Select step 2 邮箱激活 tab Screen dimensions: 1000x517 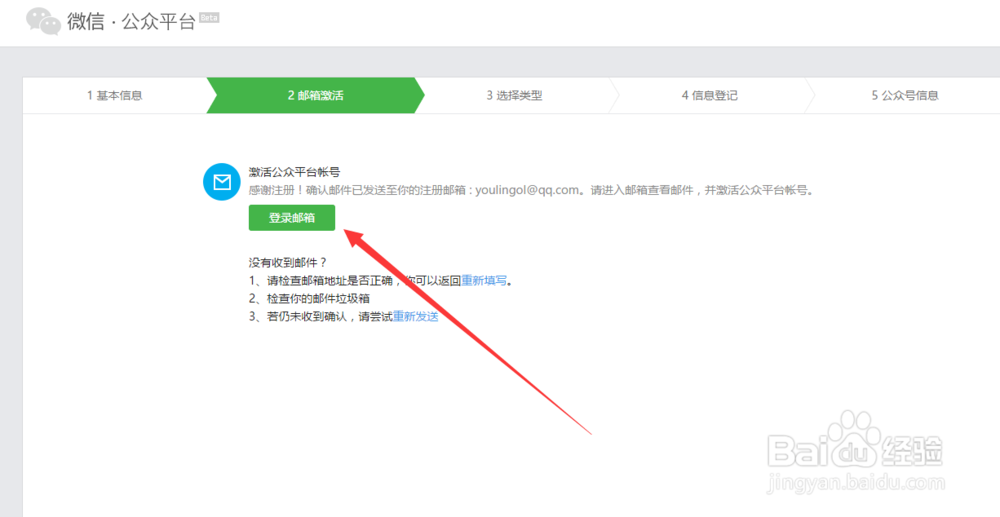[x=315, y=96]
